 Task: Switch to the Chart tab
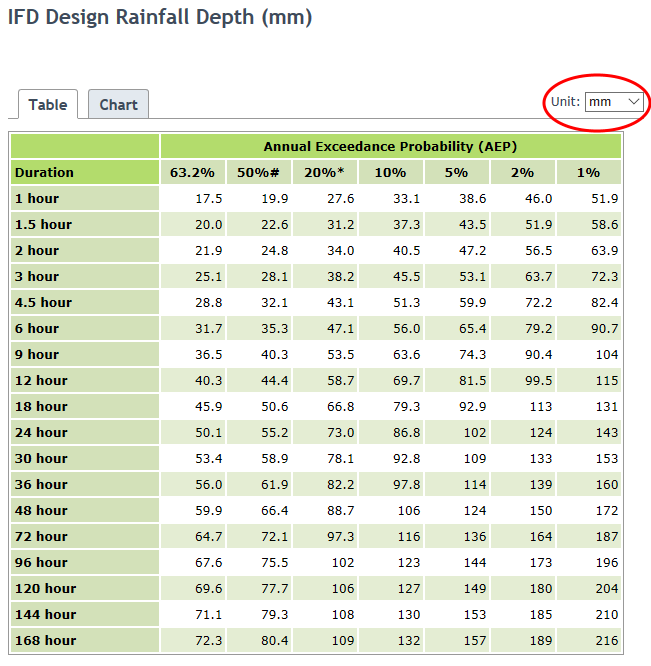tap(118, 104)
